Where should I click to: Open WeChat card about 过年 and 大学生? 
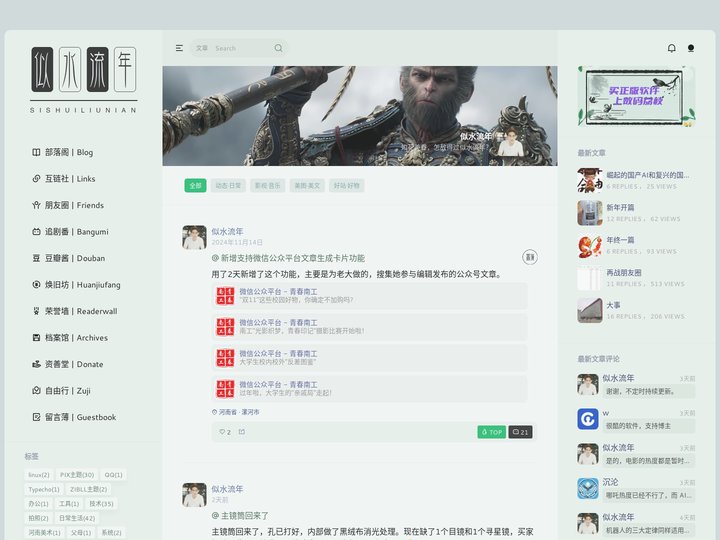[369, 389]
